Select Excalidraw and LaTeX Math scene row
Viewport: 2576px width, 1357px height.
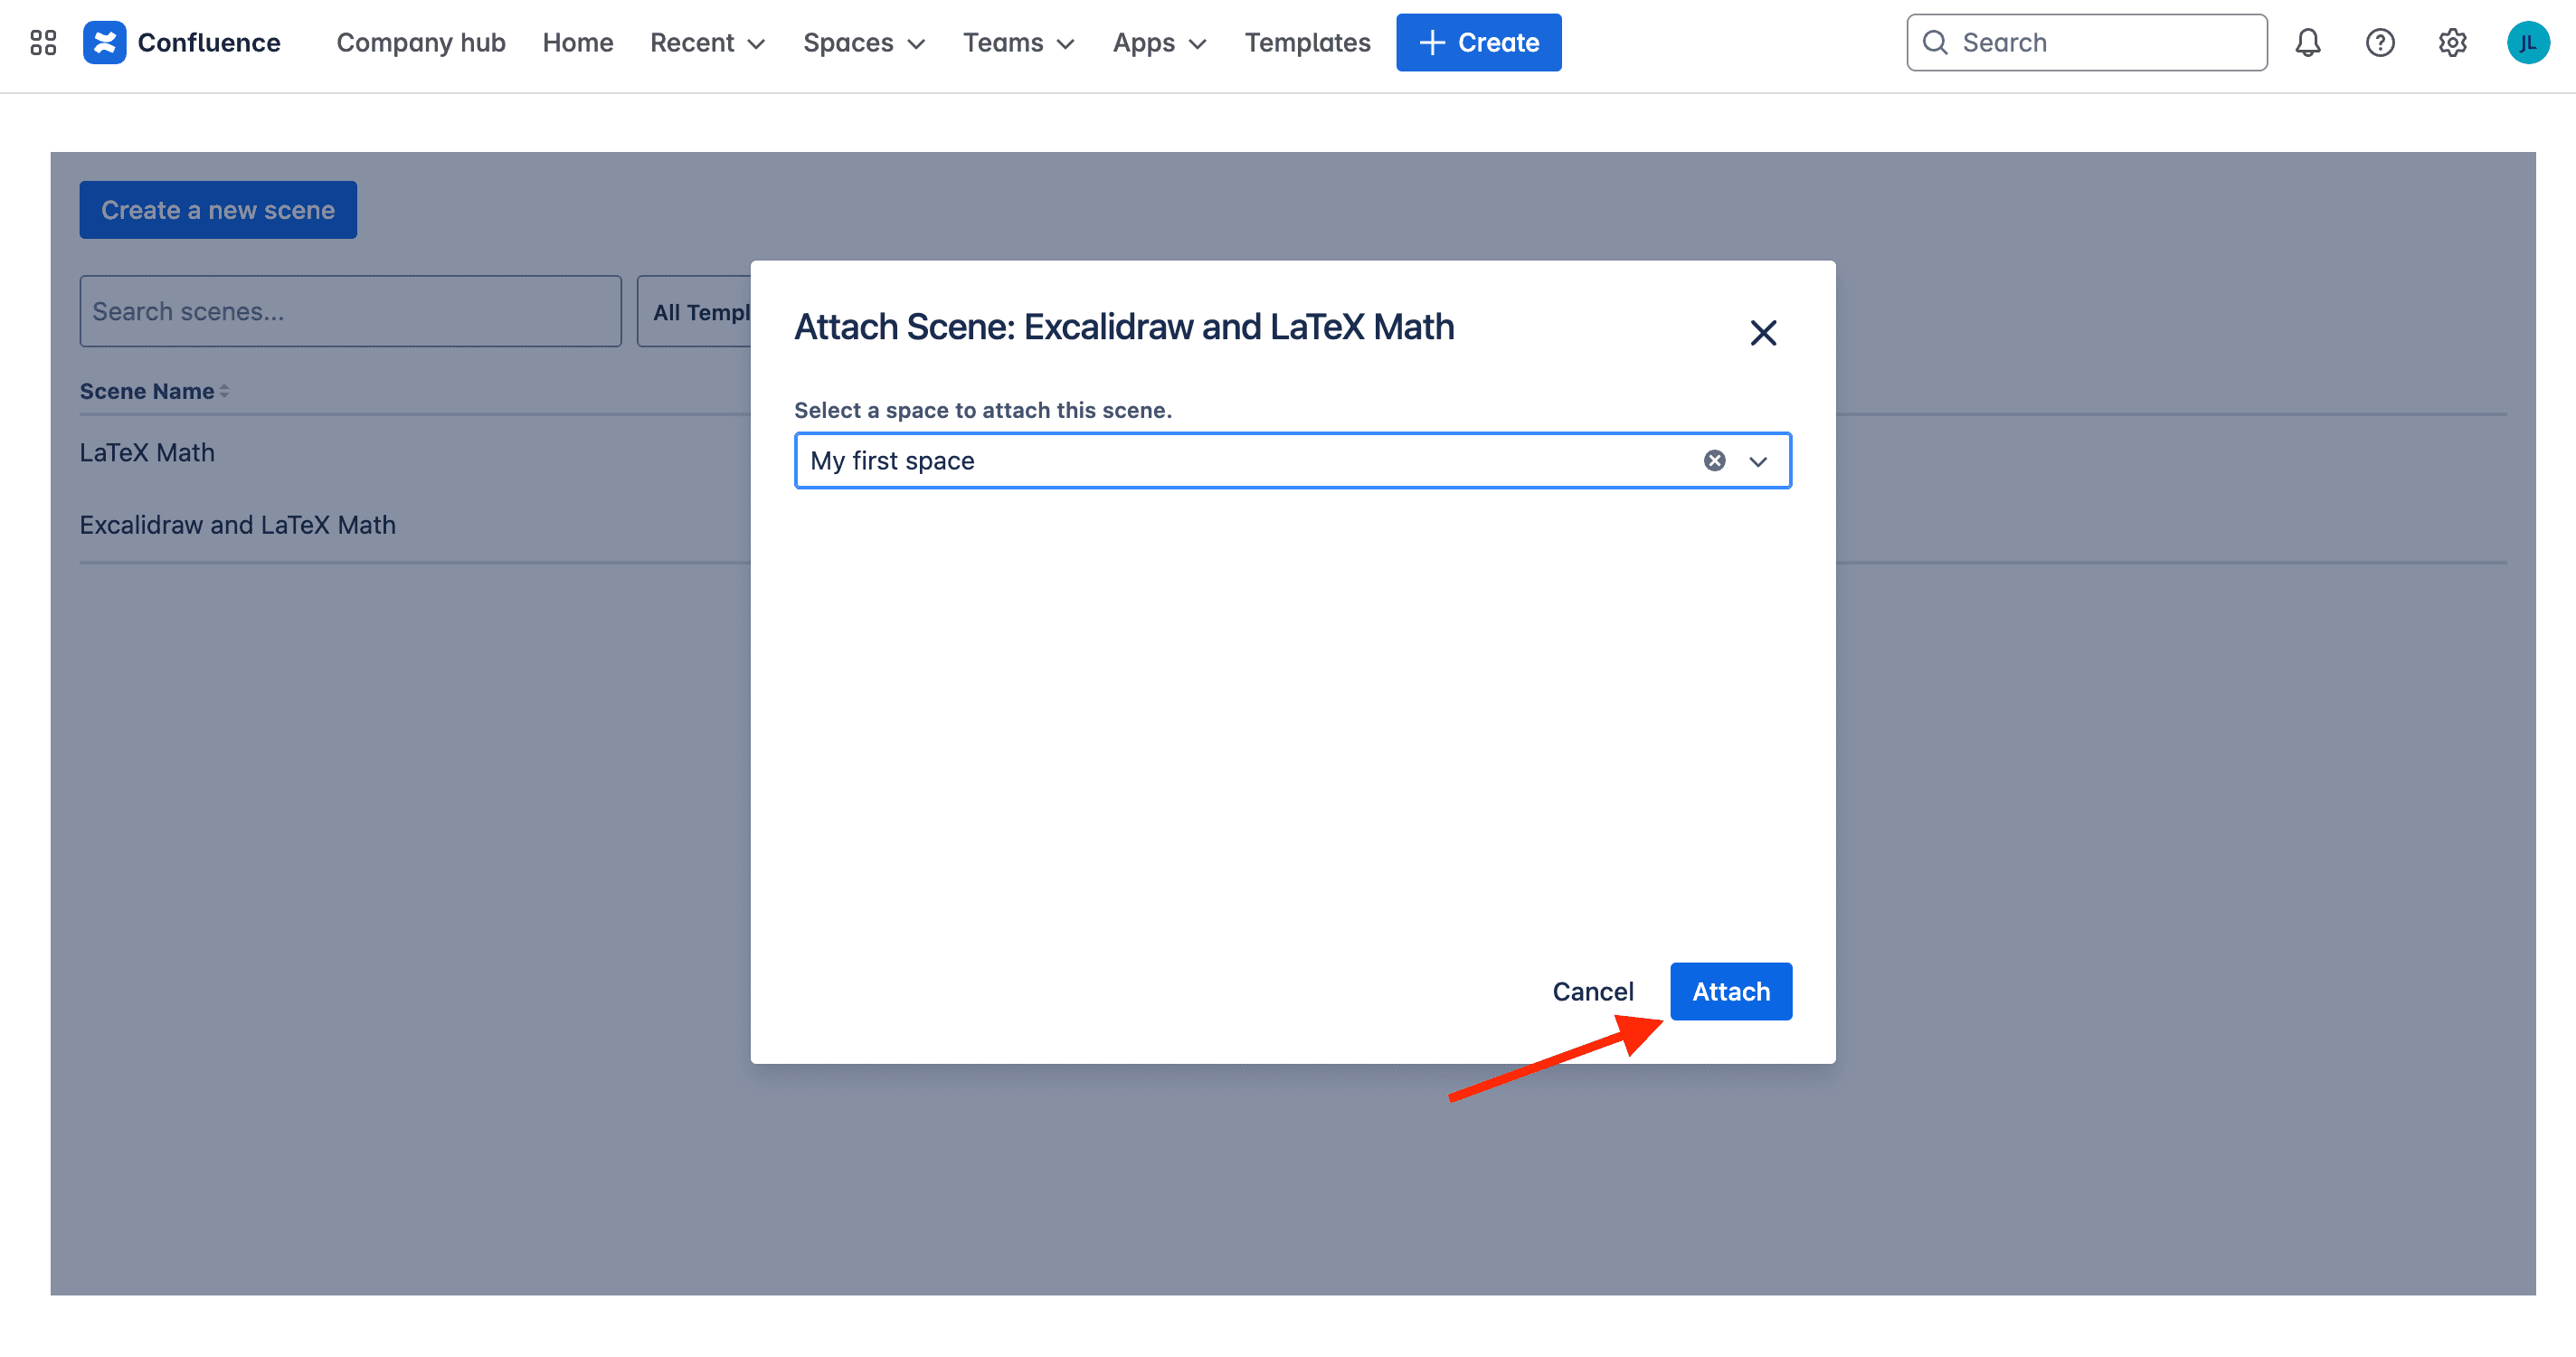415,525
